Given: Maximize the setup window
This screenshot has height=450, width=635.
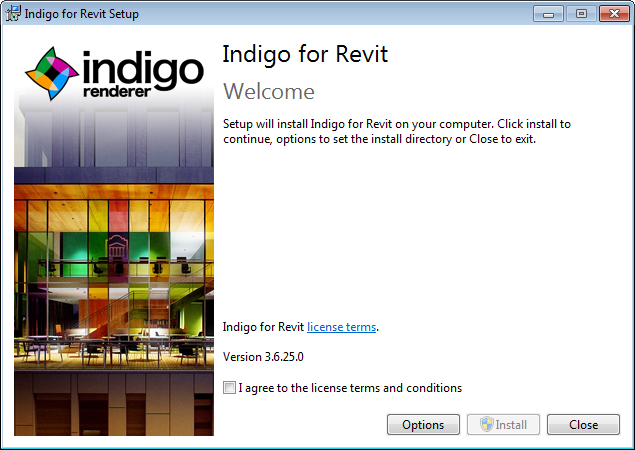Looking at the screenshot, I should [581, 14].
